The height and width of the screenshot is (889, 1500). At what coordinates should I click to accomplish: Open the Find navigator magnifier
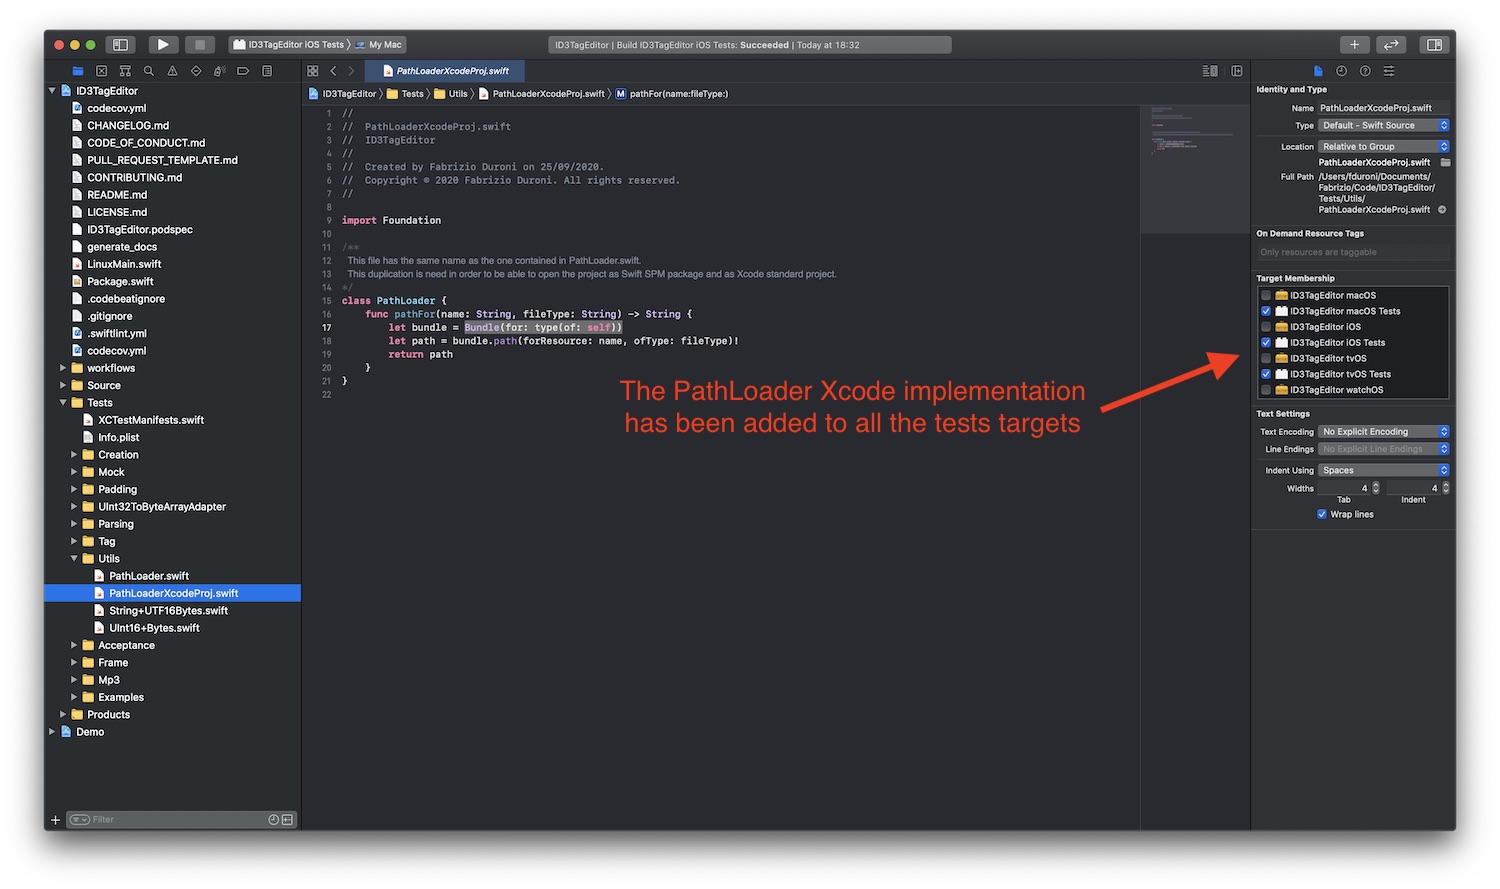tap(148, 71)
